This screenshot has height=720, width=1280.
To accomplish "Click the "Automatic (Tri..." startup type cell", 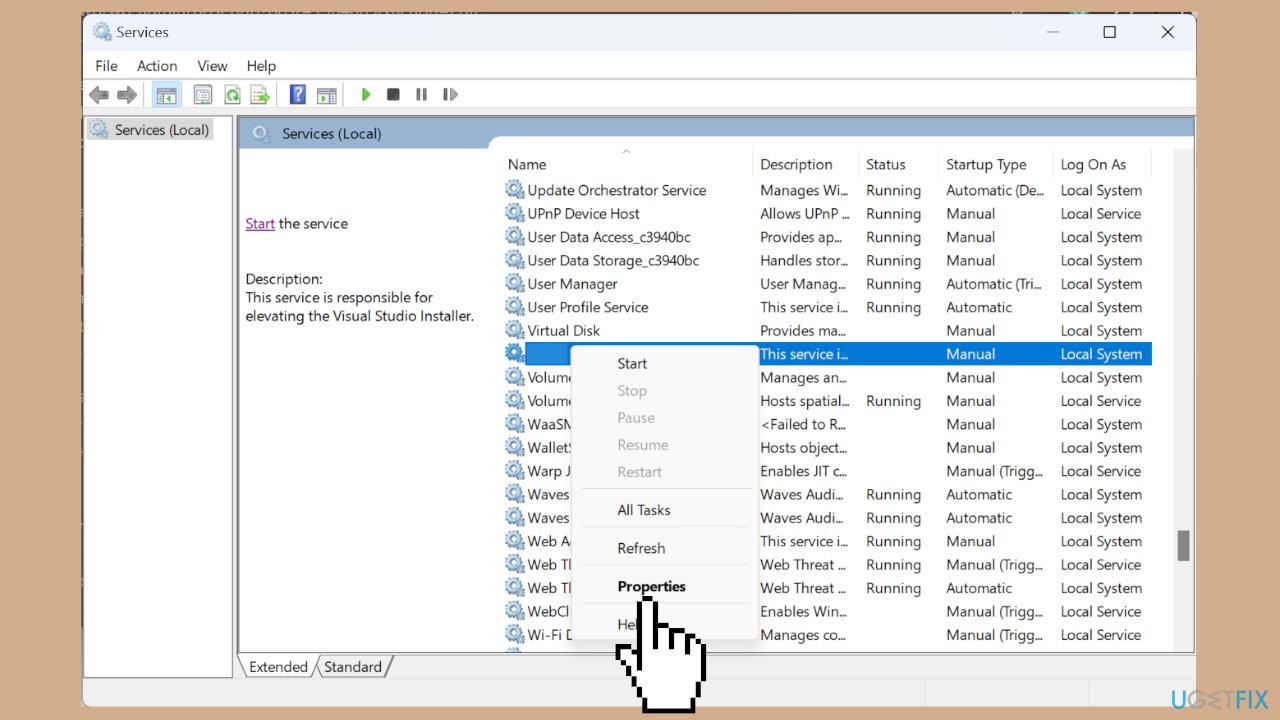I will (x=995, y=284).
